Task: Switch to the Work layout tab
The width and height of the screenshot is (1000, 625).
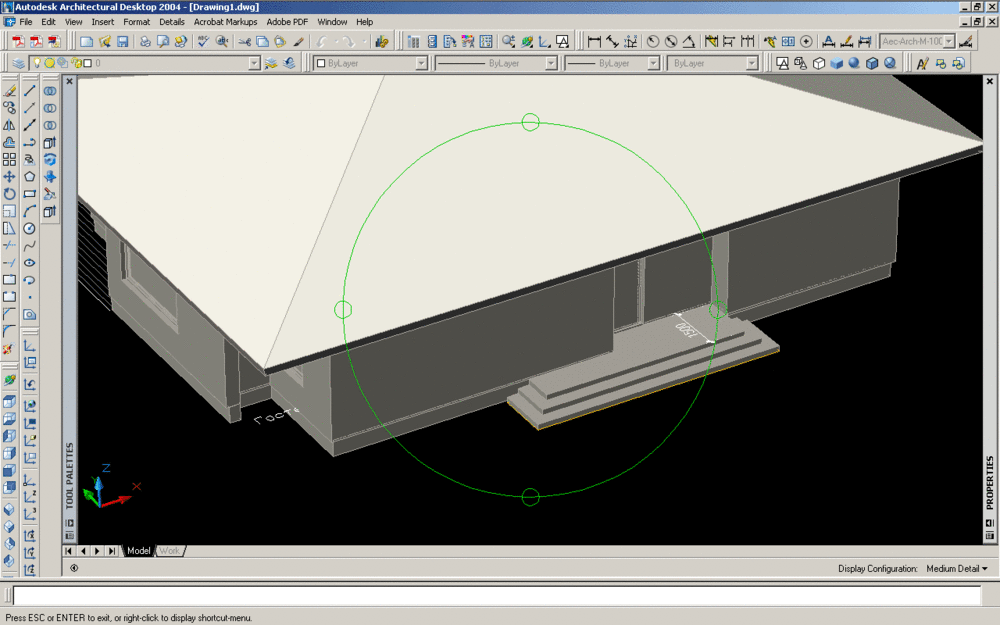Action: pyautogui.click(x=170, y=551)
